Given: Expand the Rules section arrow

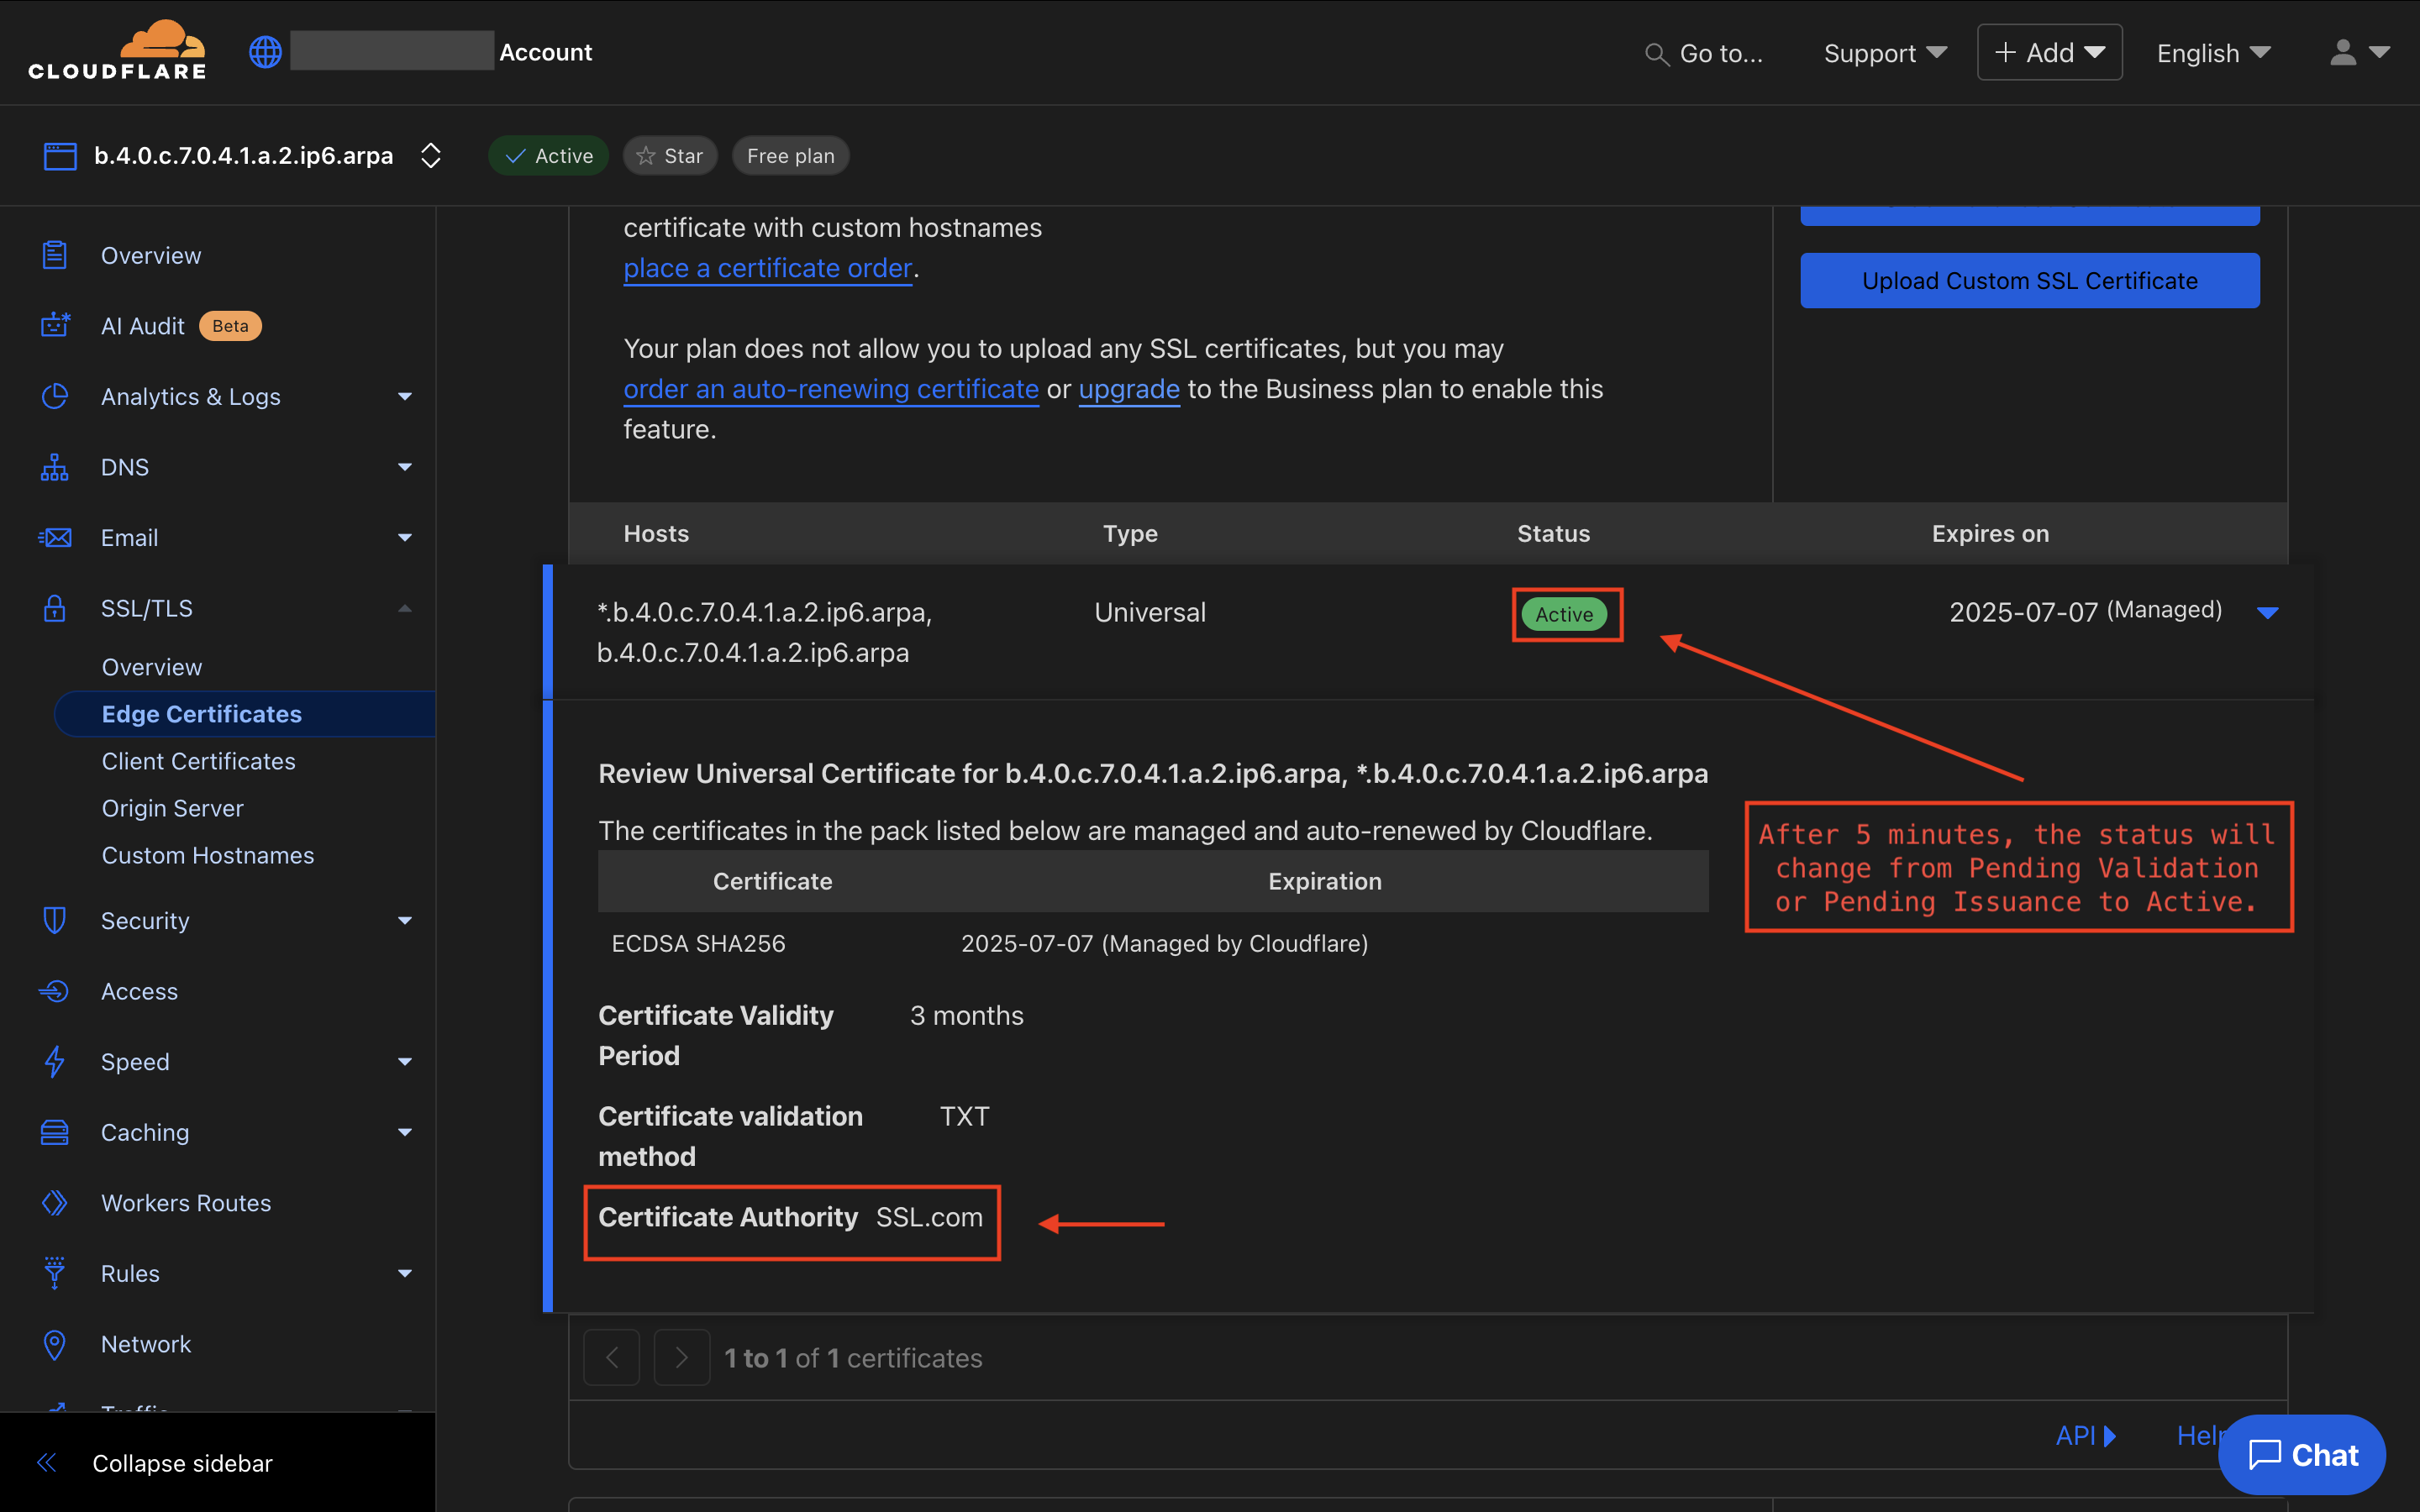Looking at the screenshot, I should pos(405,1274).
